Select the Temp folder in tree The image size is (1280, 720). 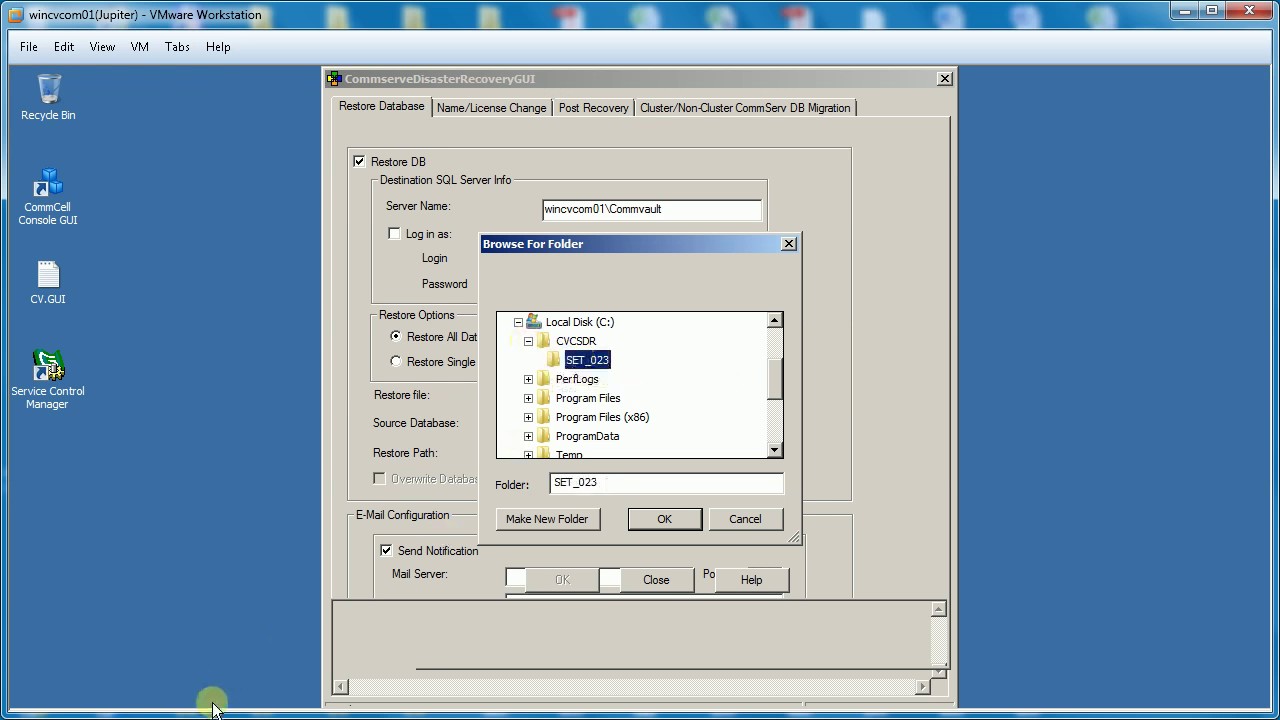[x=569, y=454]
